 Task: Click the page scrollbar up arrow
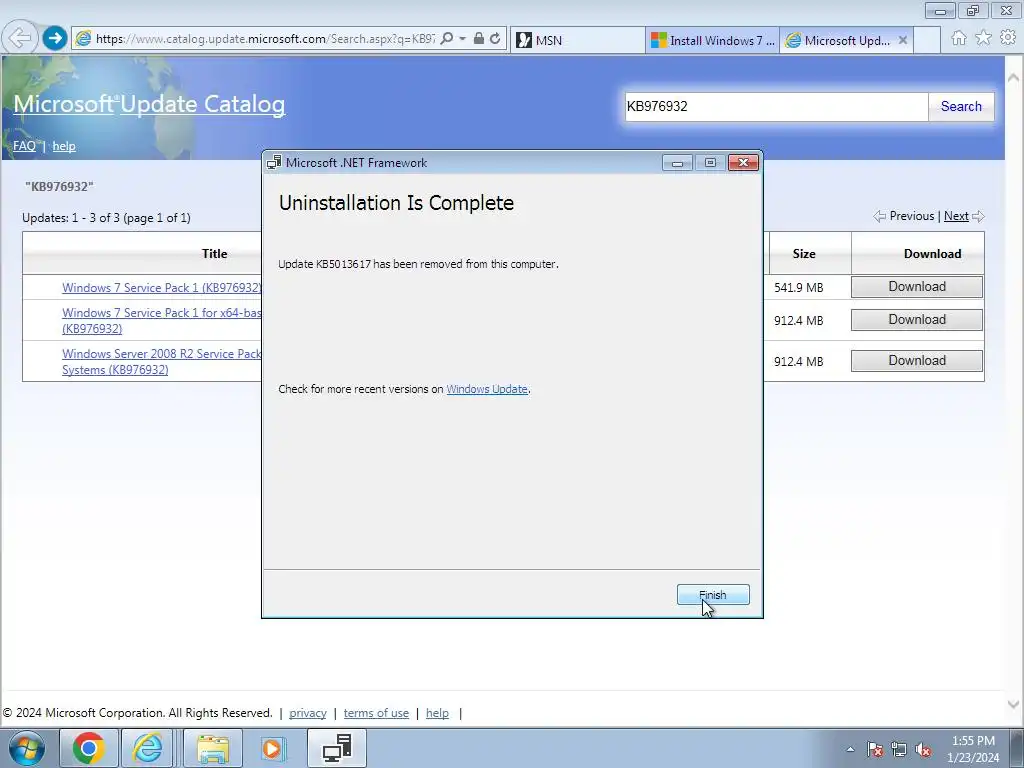[1014, 77]
